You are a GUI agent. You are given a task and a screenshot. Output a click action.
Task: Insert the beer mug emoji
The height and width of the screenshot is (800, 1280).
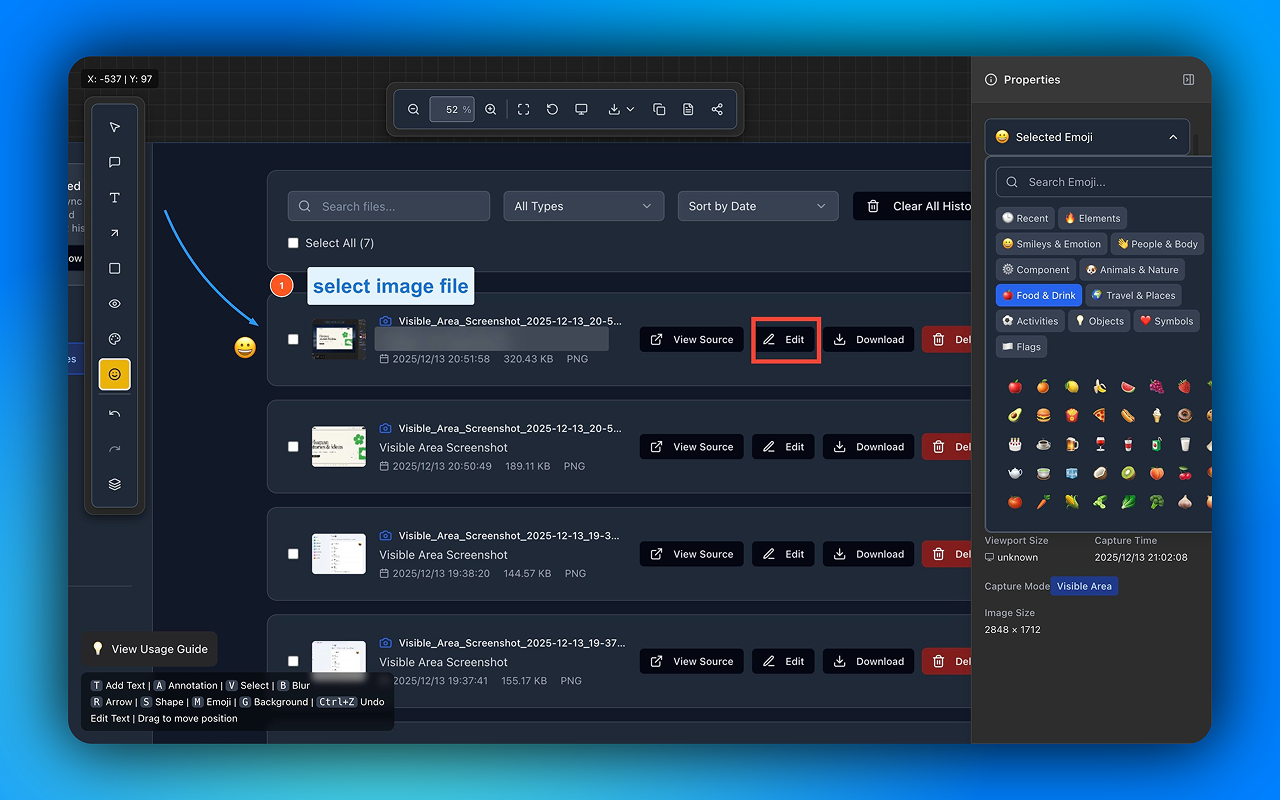[x=1071, y=444]
